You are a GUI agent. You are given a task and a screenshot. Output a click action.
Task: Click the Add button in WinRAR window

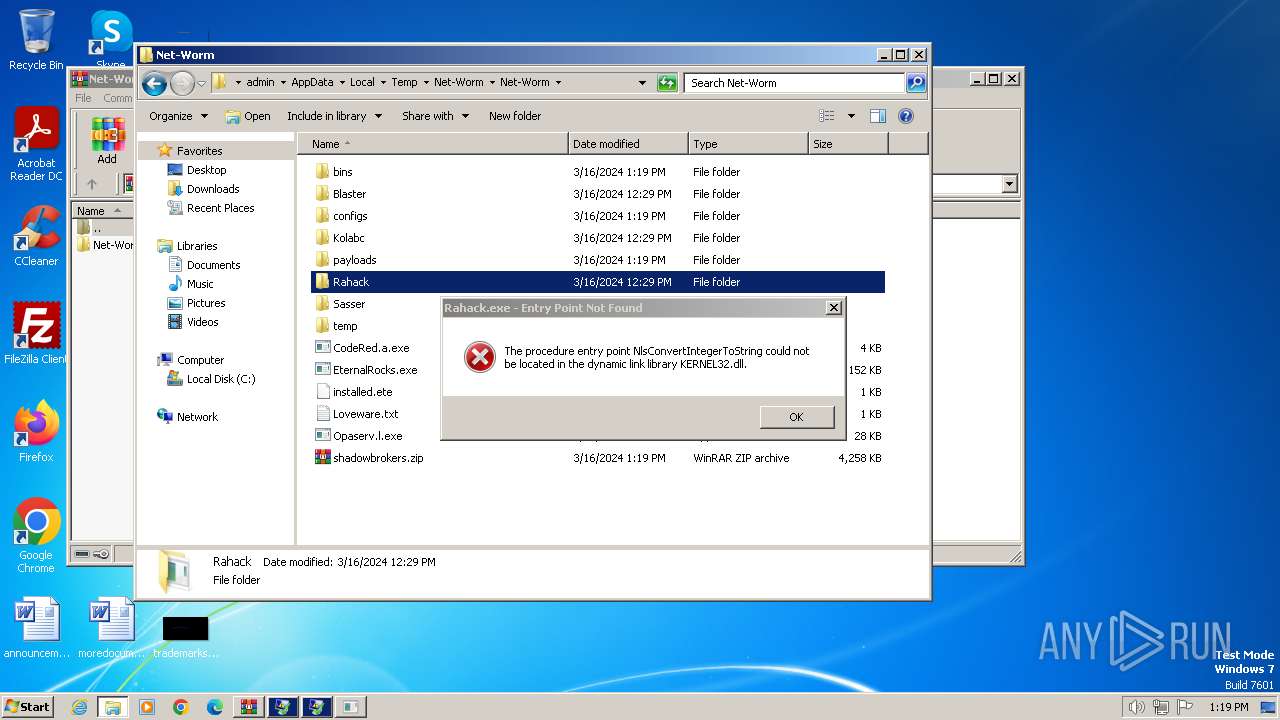coord(107,141)
